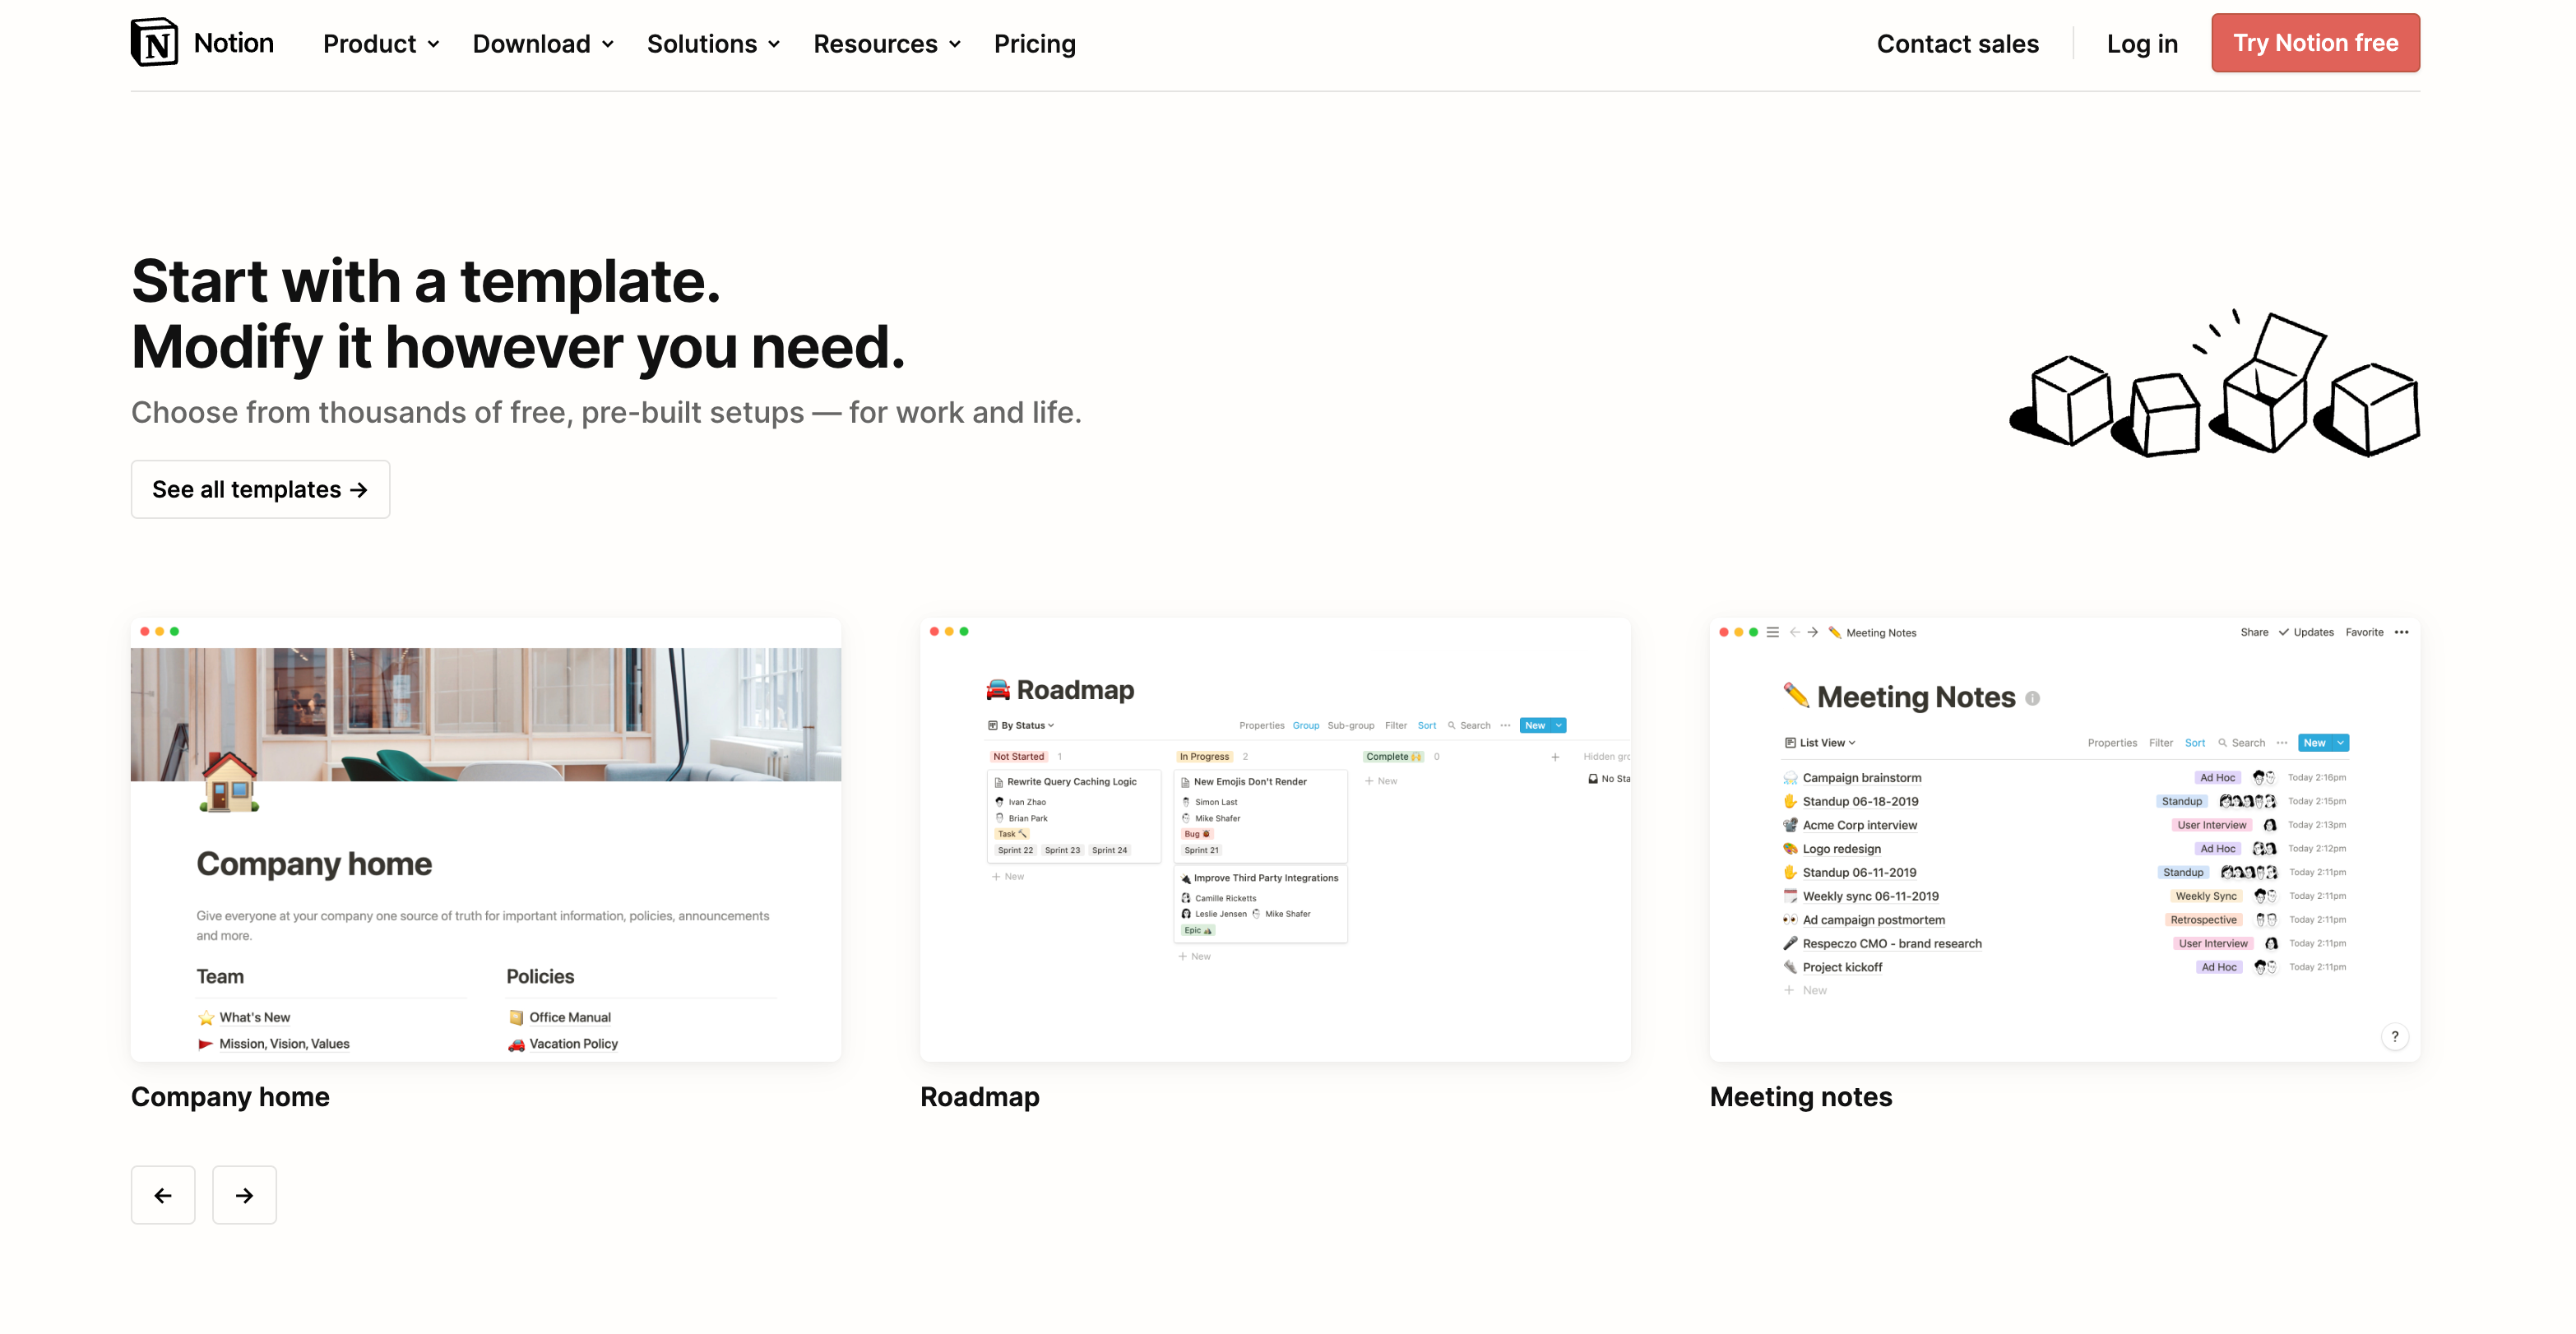This screenshot has width=2576, height=1334.
Task: Click previous arrow carousel button
Action: point(163,1194)
